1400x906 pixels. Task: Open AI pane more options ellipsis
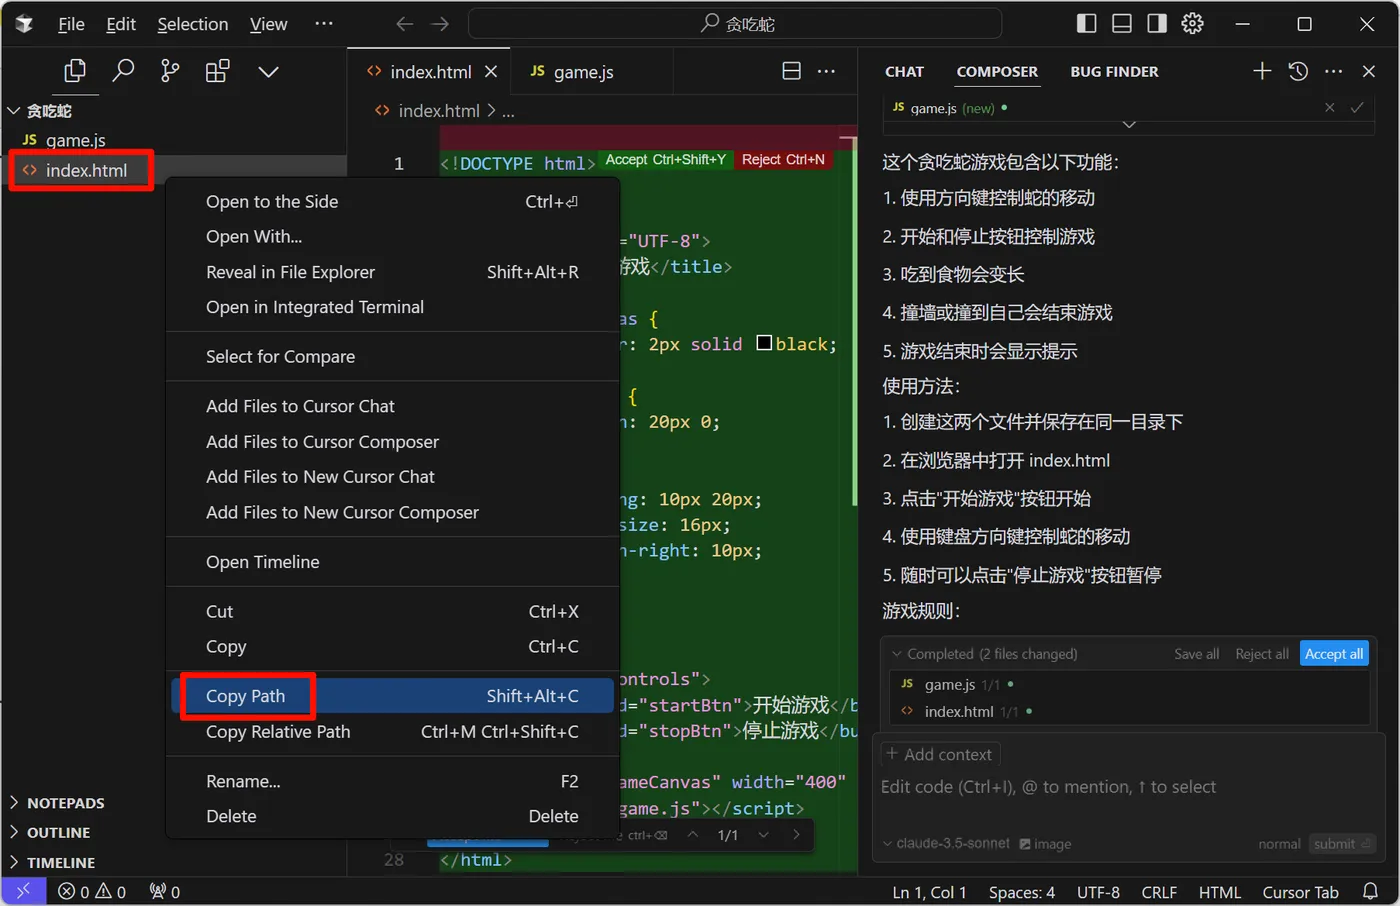click(x=1334, y=71)
